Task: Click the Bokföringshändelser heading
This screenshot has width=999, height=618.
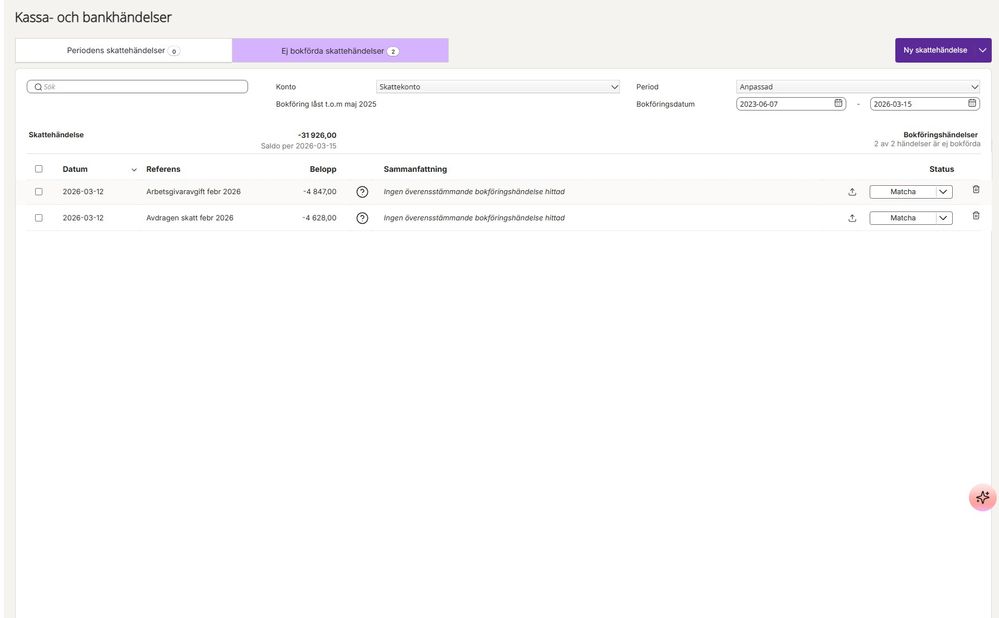Action: [940, 135]
